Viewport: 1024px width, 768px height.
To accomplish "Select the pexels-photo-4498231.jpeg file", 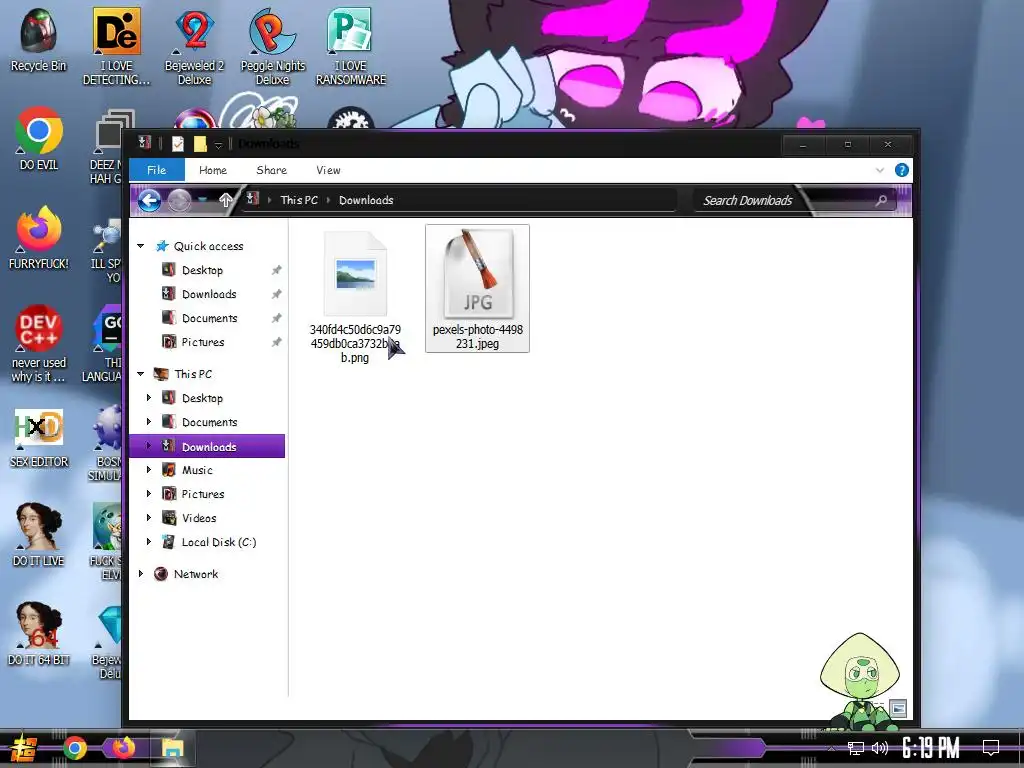I will point(477,288).
